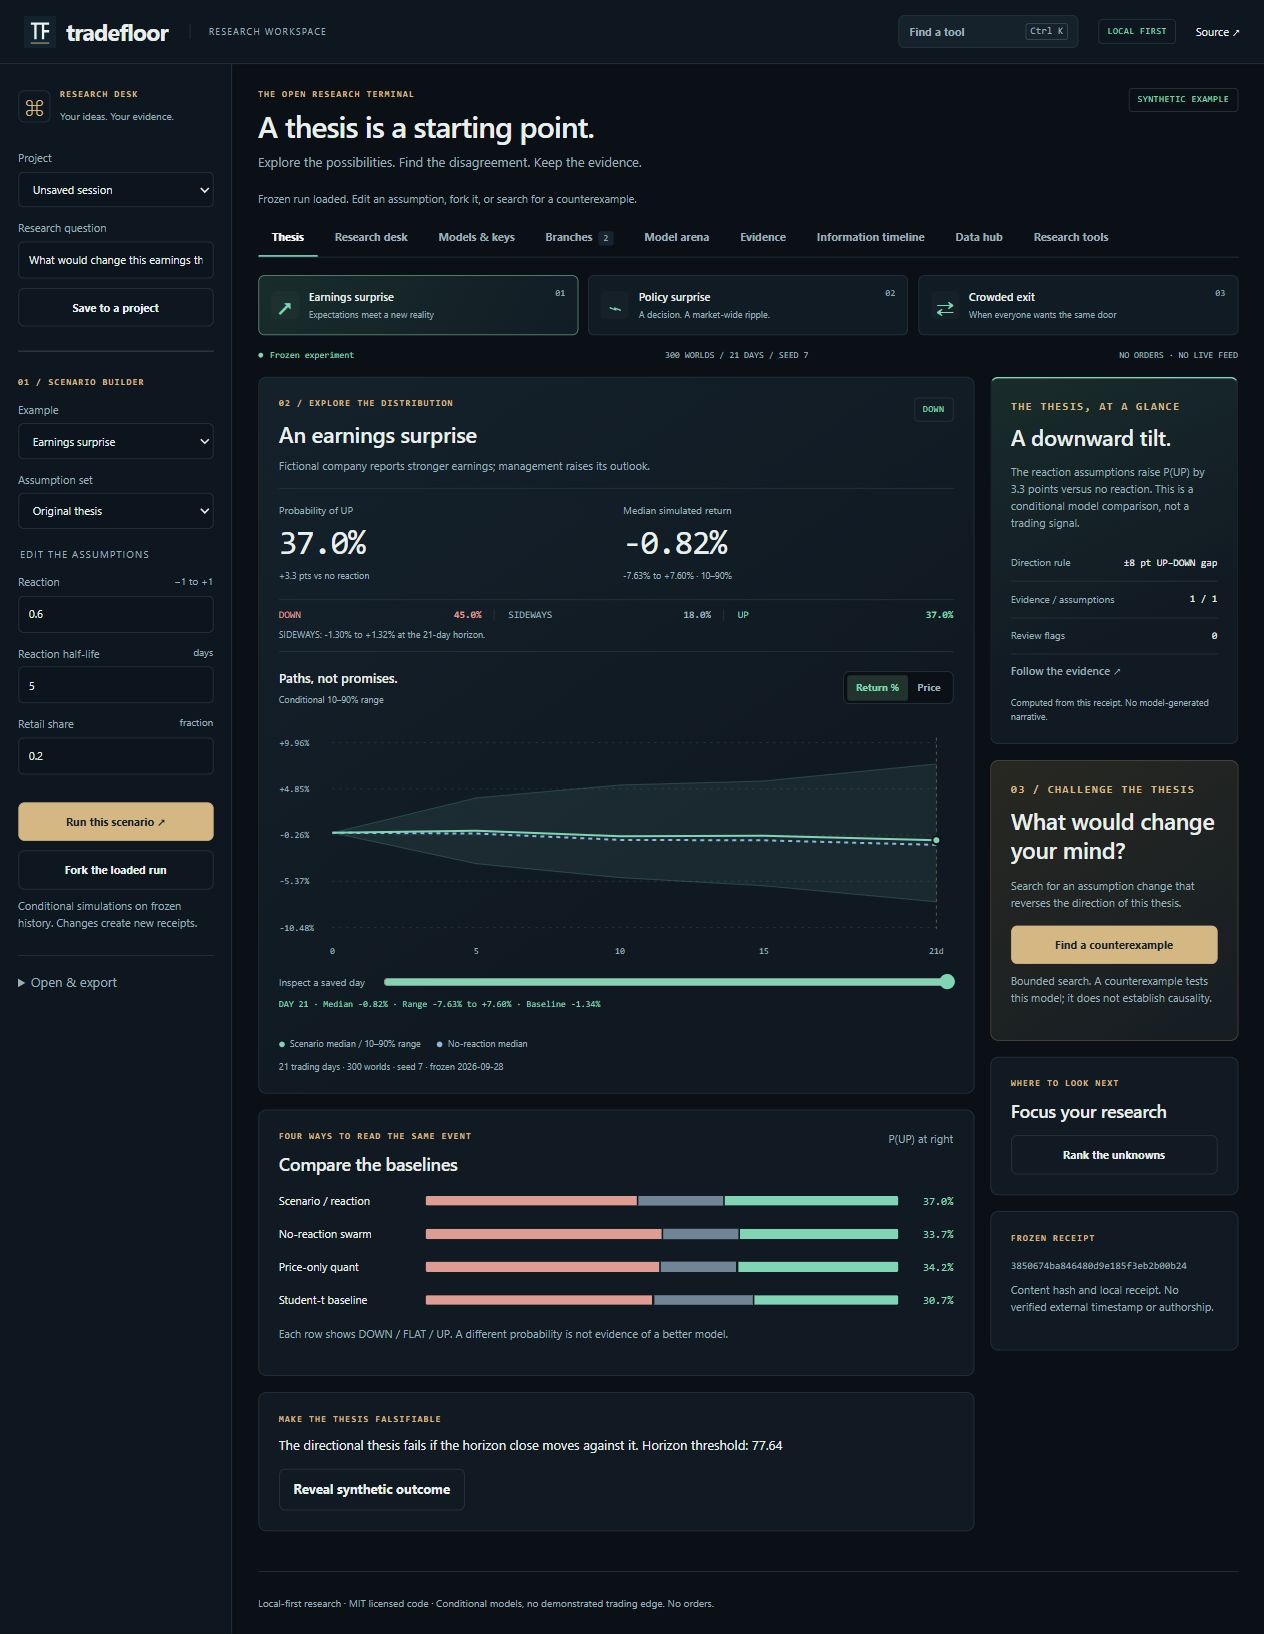The height and width of the screenshot is (1634, 1264).
Task: Click the SYNTHETIC EXAMPLE badge
Action: point(1182,99)
